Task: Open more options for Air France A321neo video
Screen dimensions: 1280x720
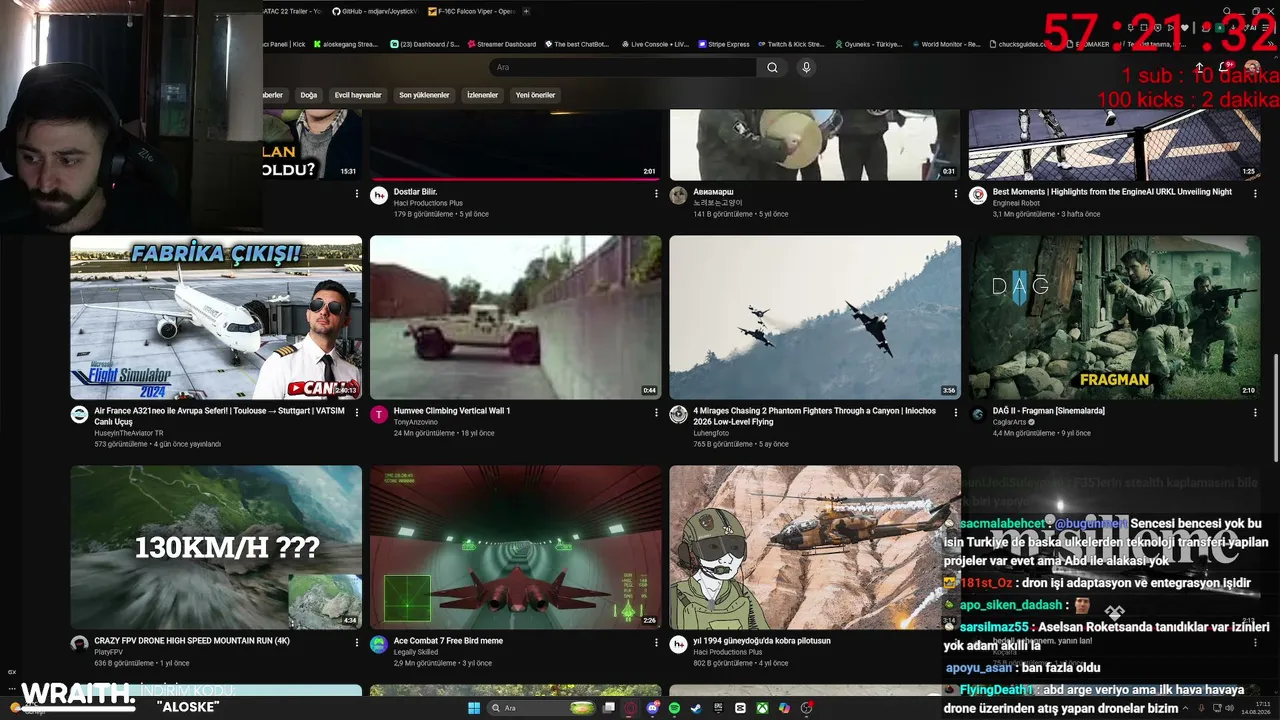Action: click(357, 412)
